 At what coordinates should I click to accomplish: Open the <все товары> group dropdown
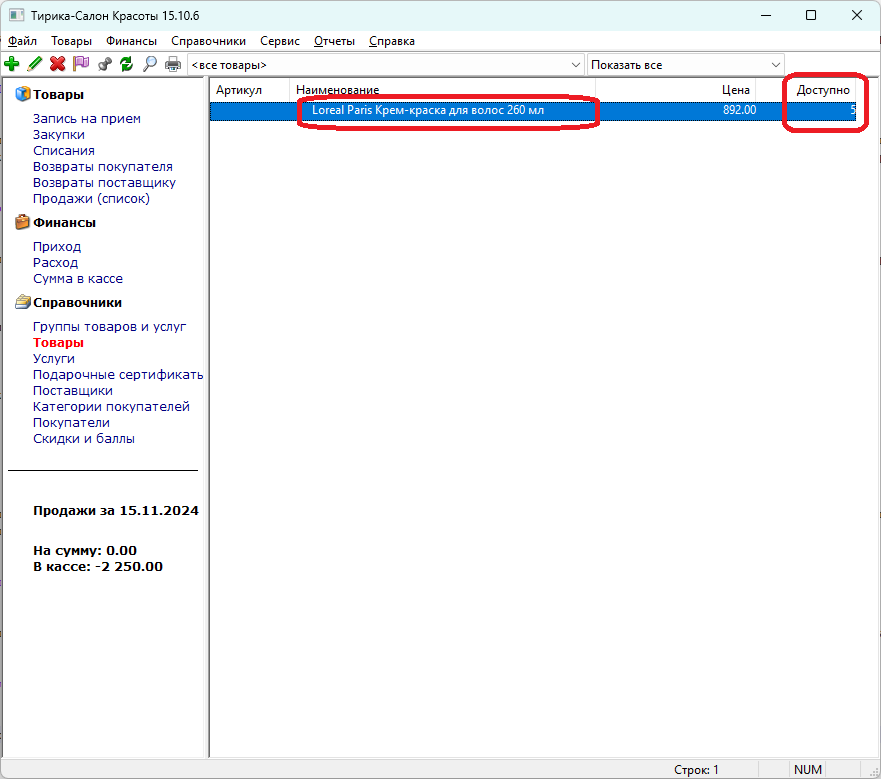point(385,65)
